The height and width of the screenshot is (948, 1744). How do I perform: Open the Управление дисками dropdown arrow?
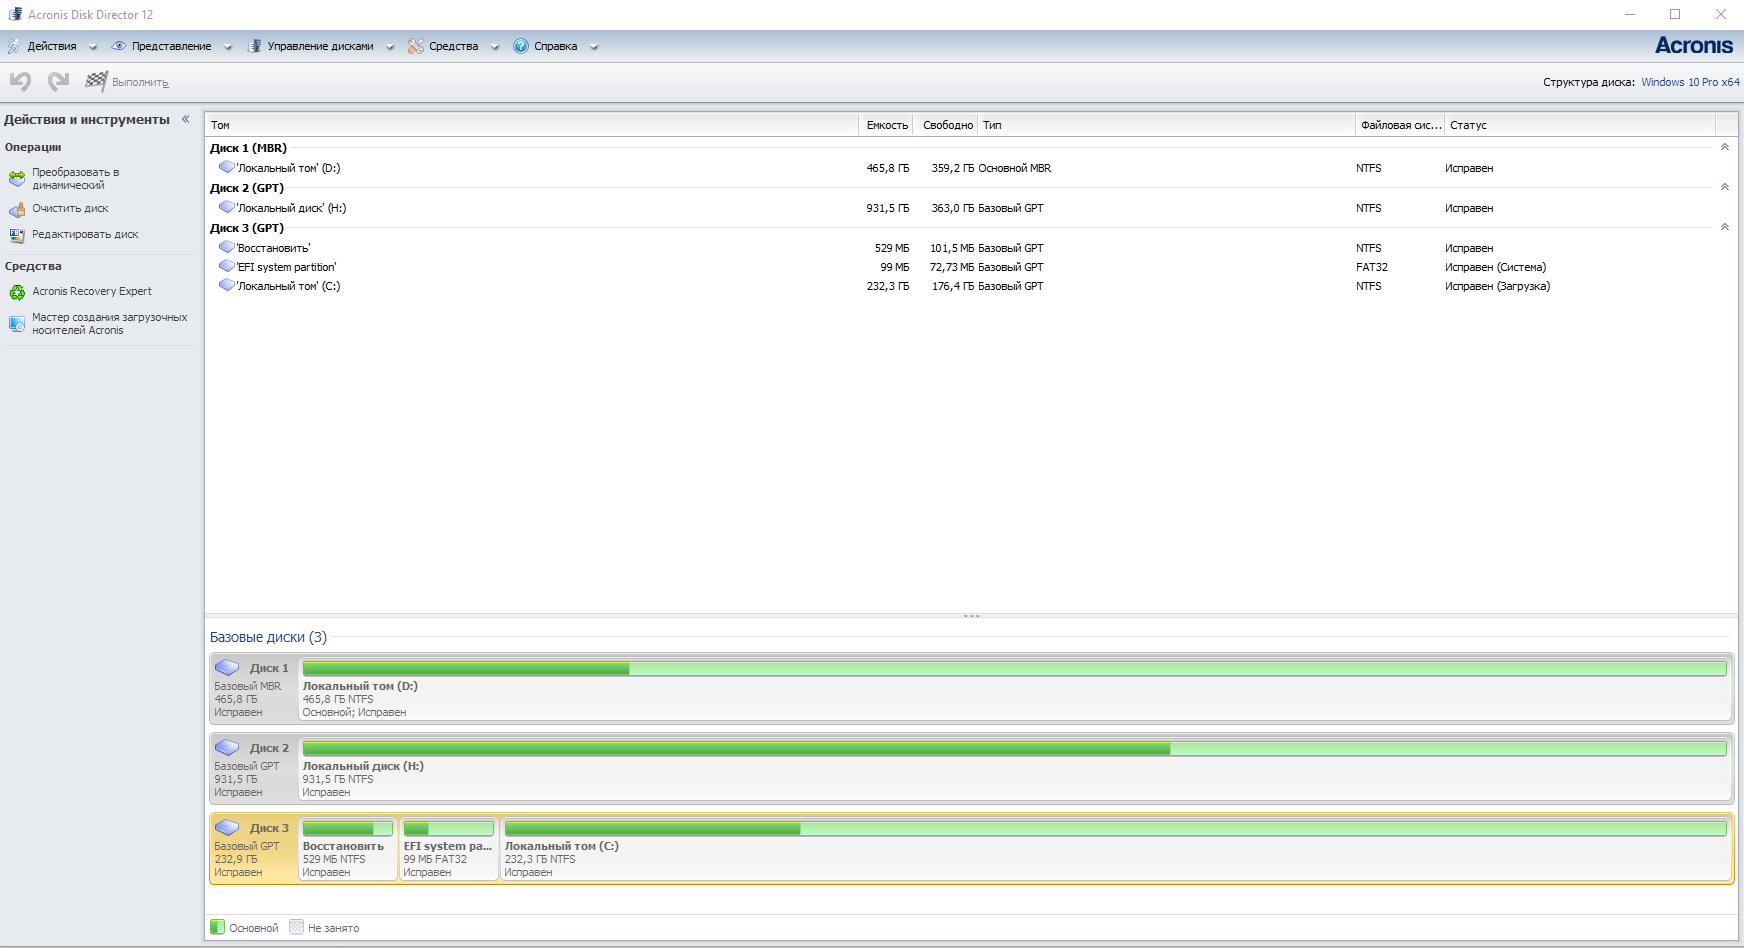[390, 47]
